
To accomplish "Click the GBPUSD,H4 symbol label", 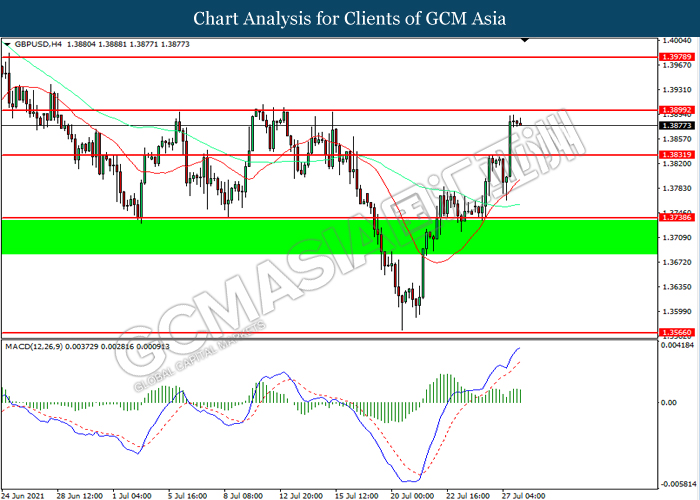I will (38, 46).
